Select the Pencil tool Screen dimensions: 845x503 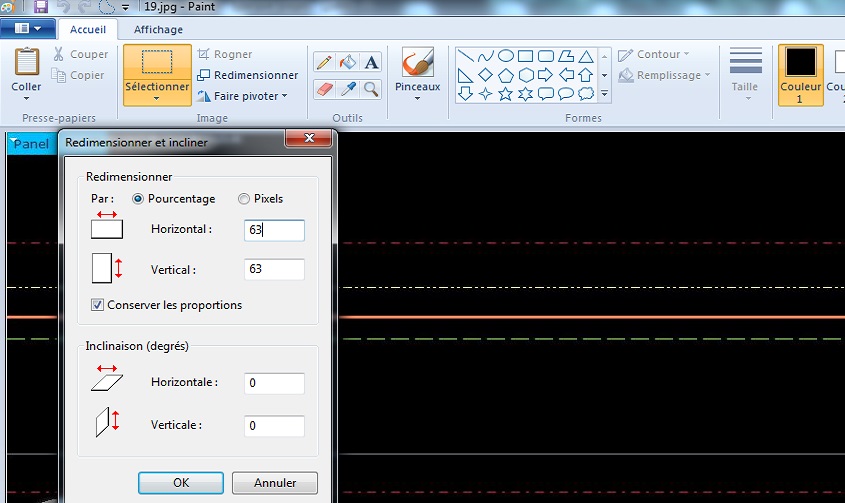[323, 63]
